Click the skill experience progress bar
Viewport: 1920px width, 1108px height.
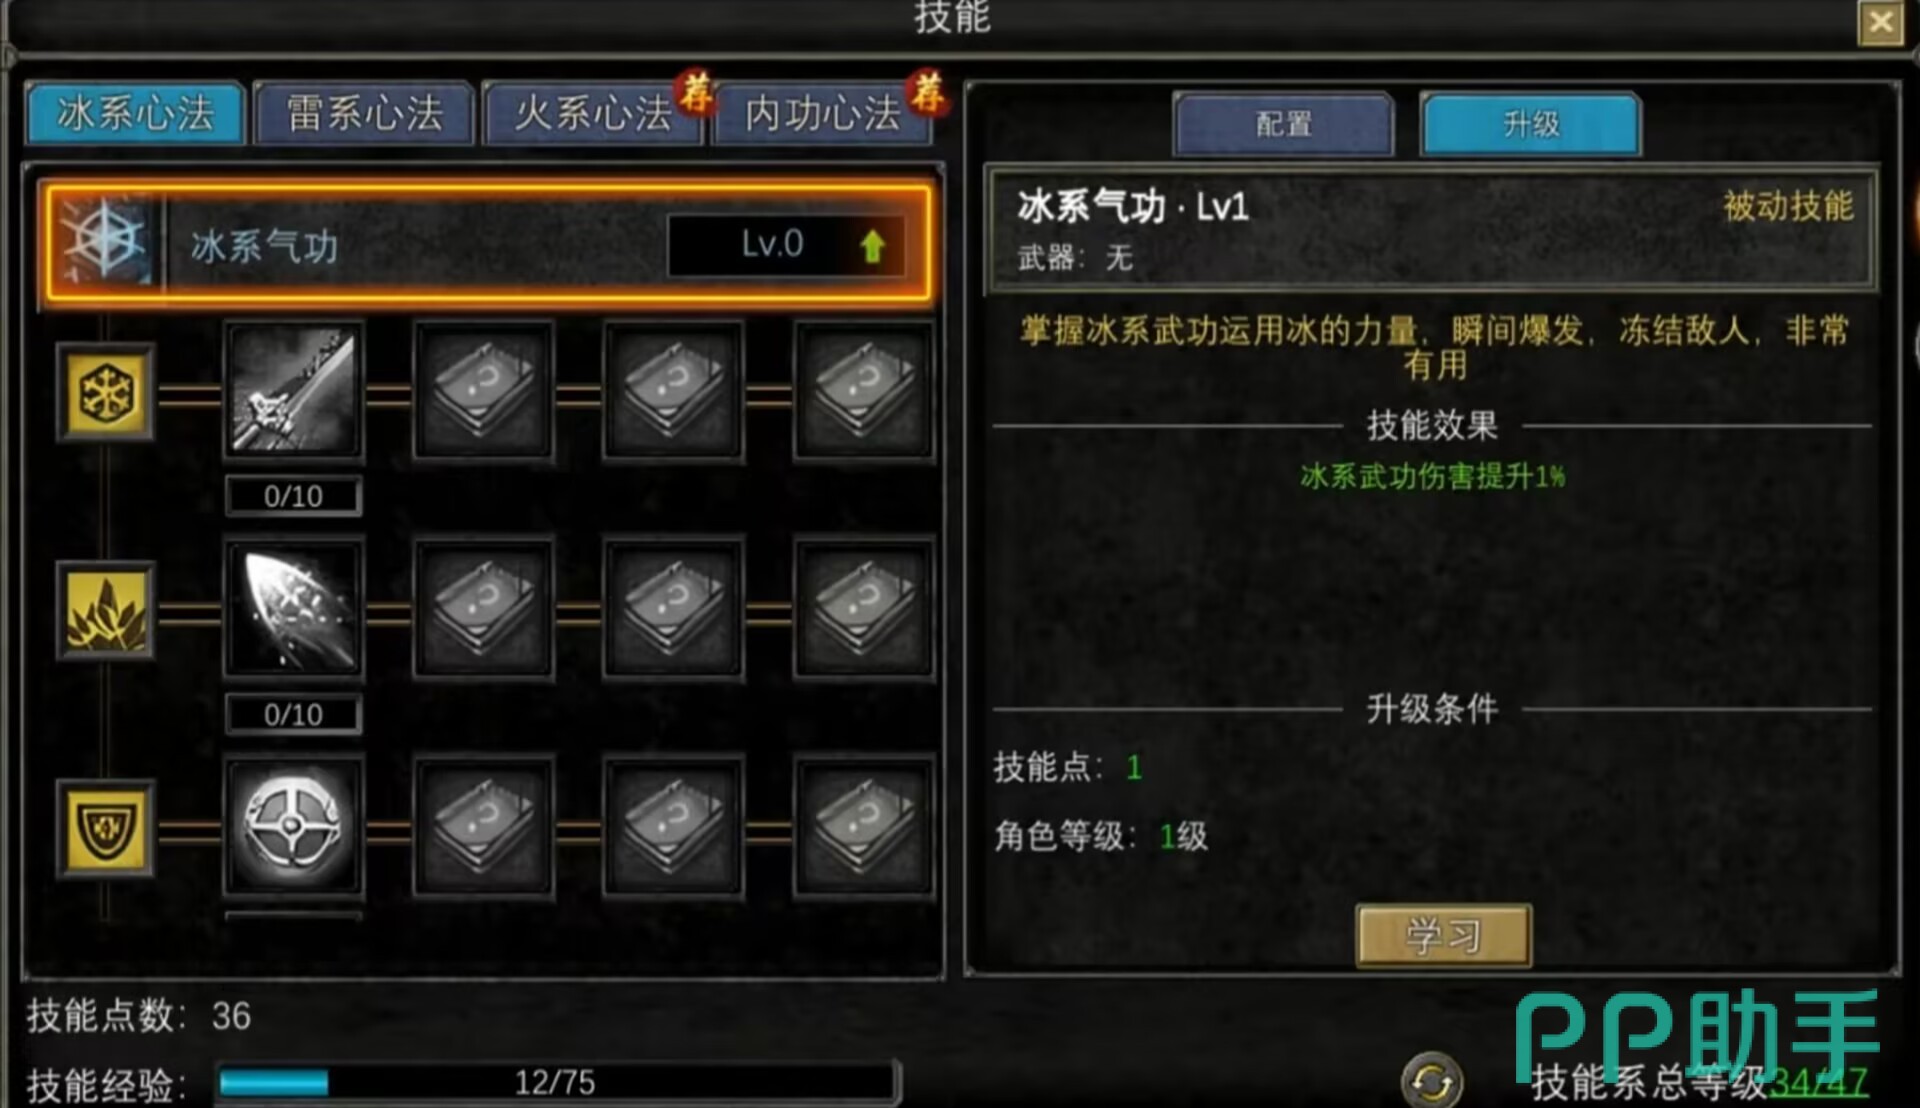coord(556,1082)
